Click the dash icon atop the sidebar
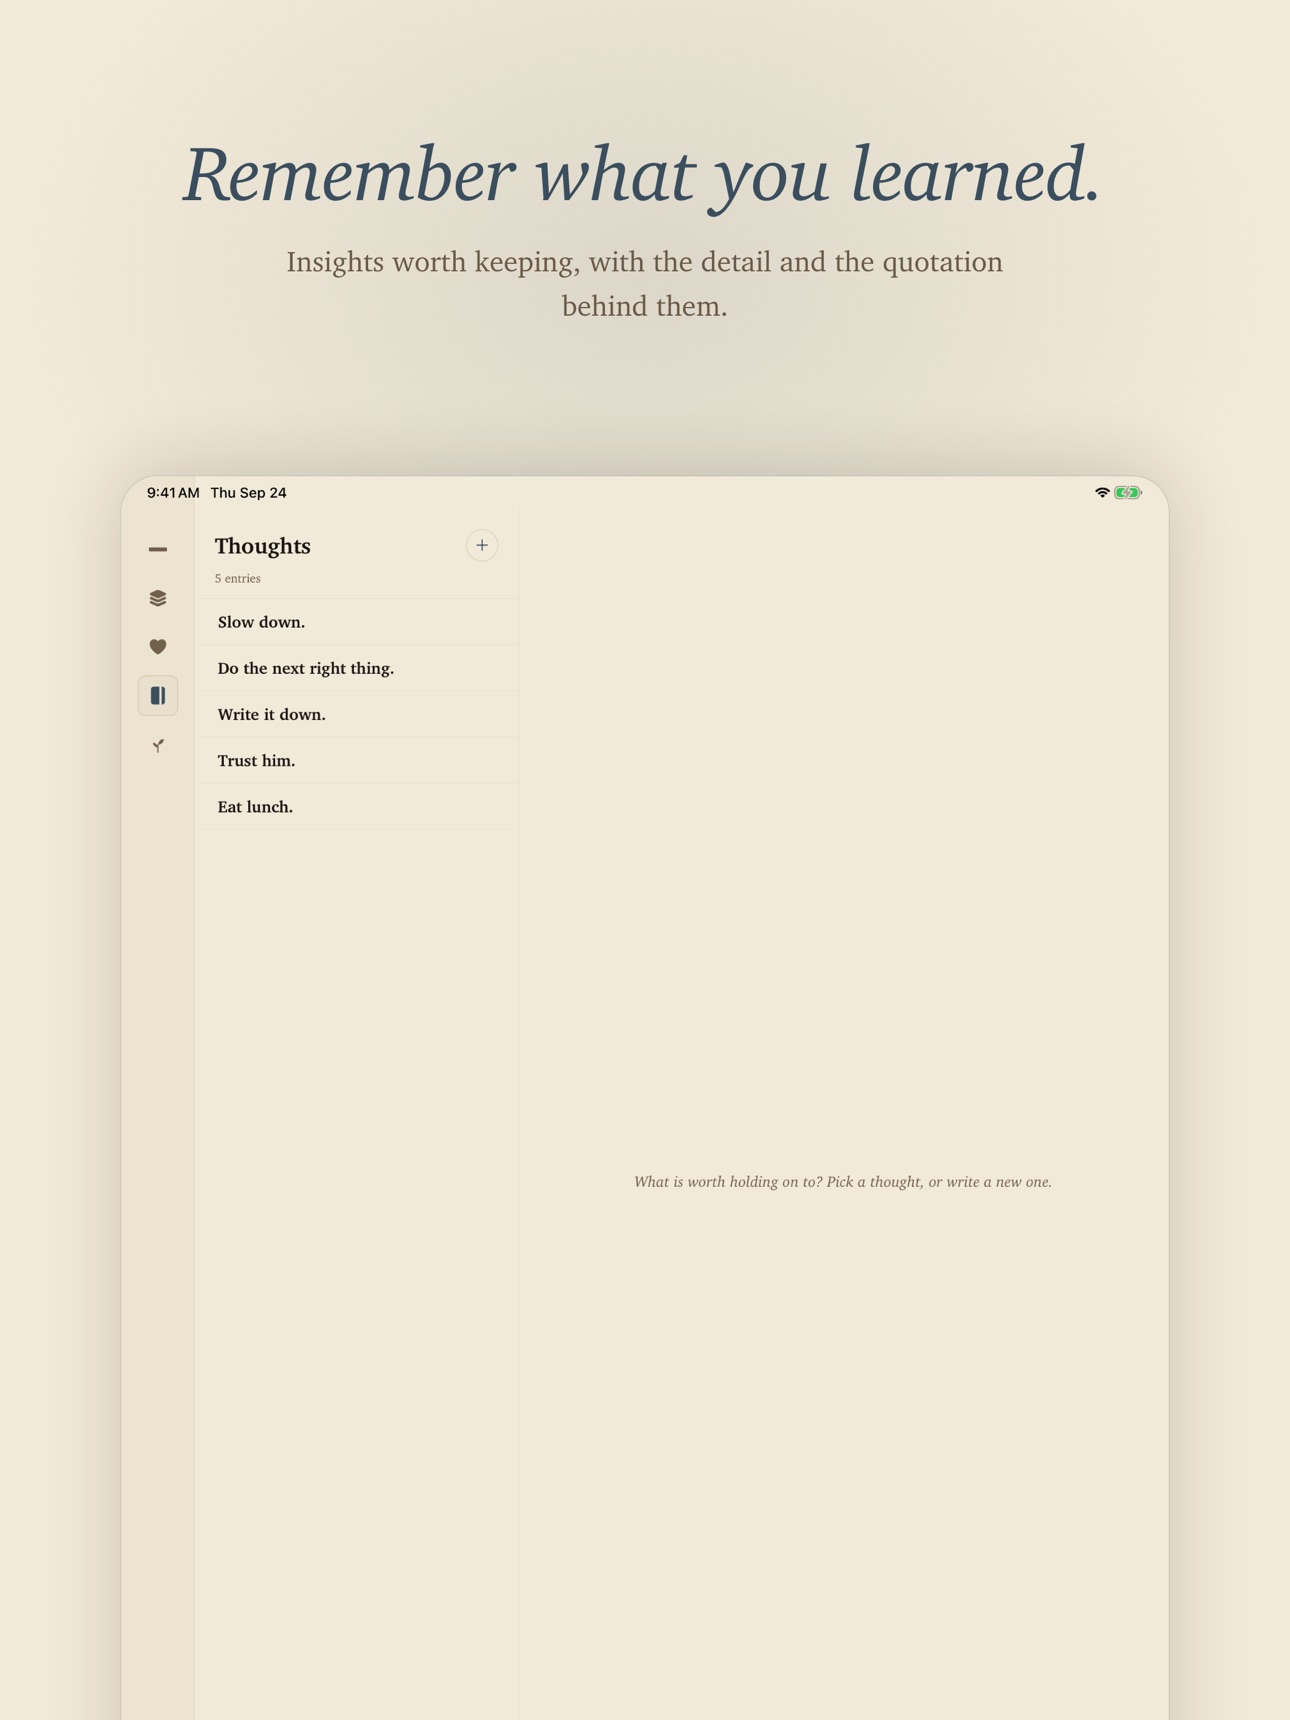1290x1720 pixels. (158, 549)
